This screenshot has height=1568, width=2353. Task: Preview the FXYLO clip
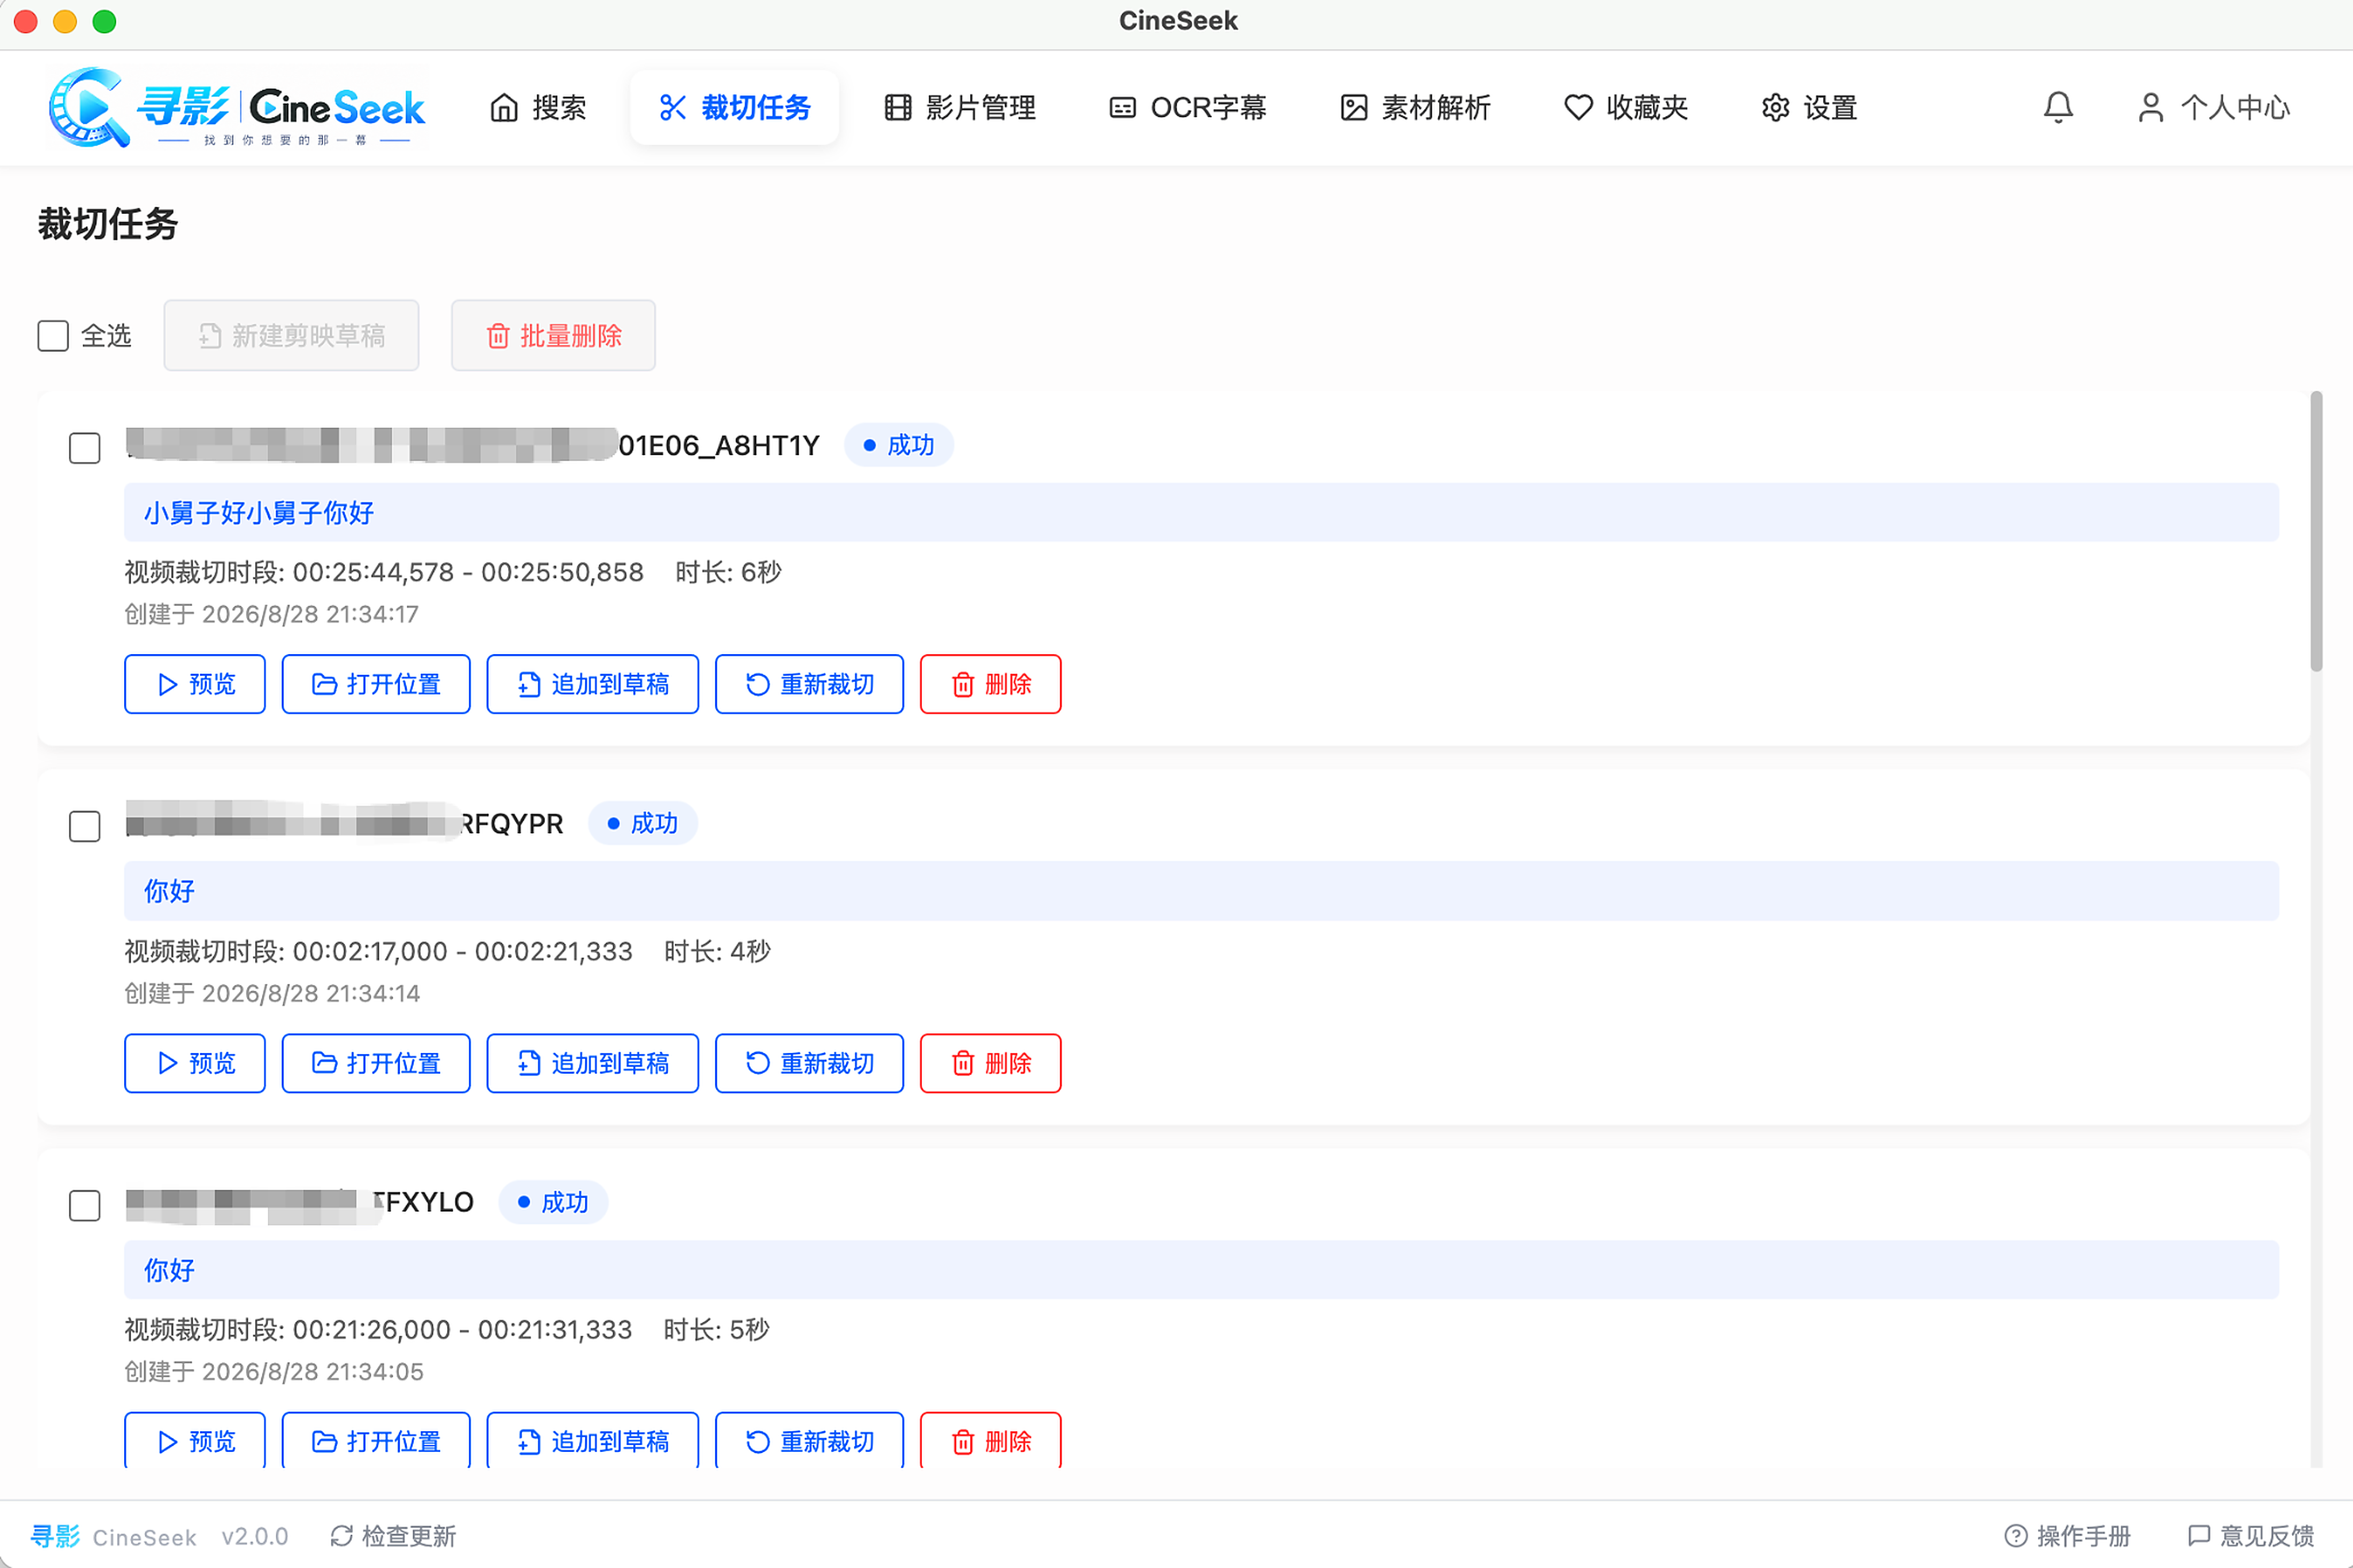tap(195, 1441)
